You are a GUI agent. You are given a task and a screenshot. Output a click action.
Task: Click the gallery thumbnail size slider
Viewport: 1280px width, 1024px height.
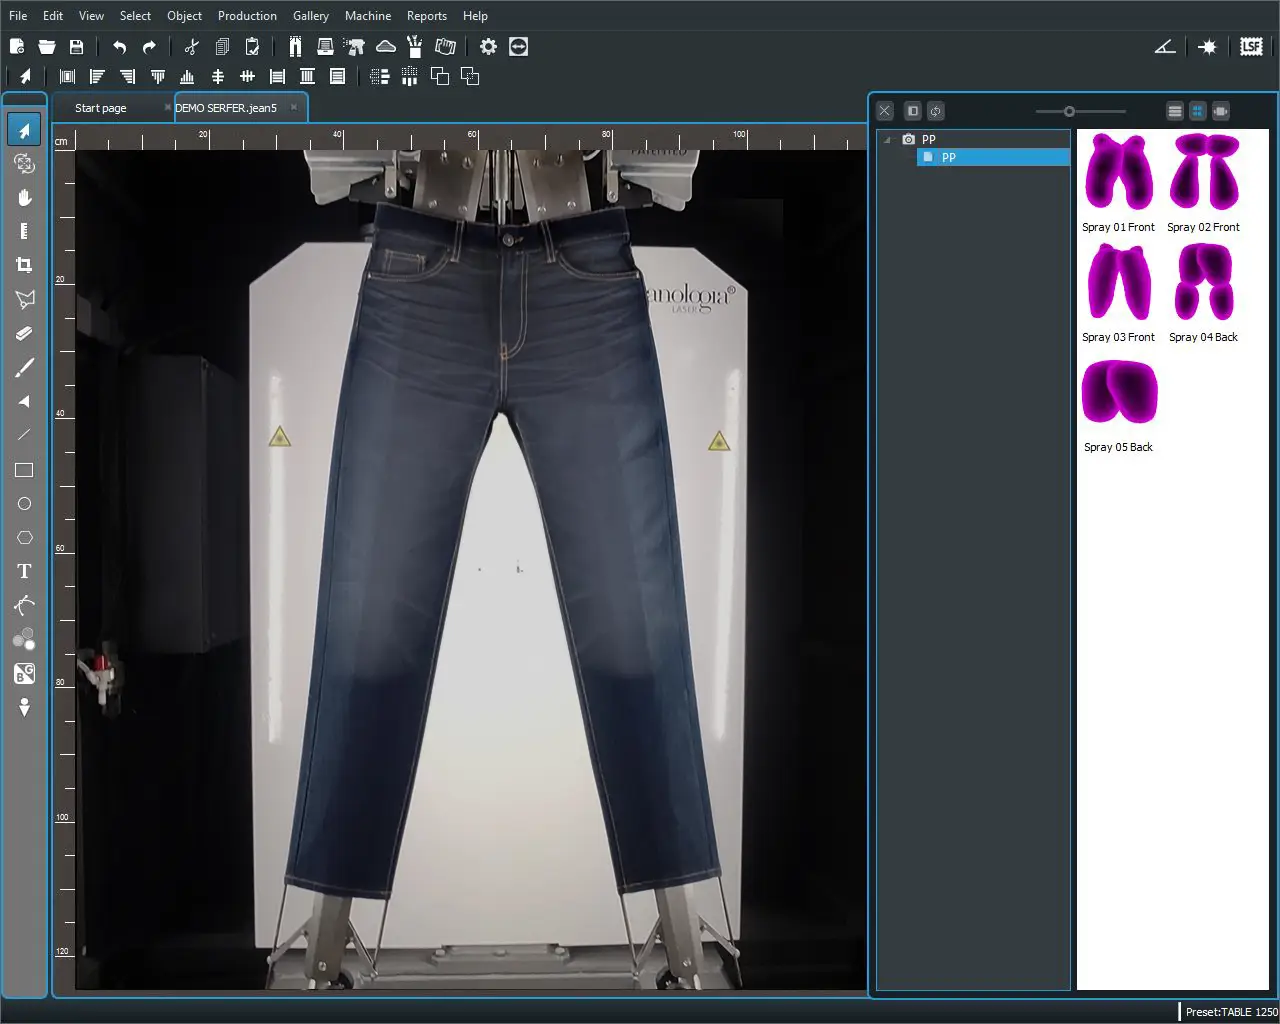point(1069,111)
